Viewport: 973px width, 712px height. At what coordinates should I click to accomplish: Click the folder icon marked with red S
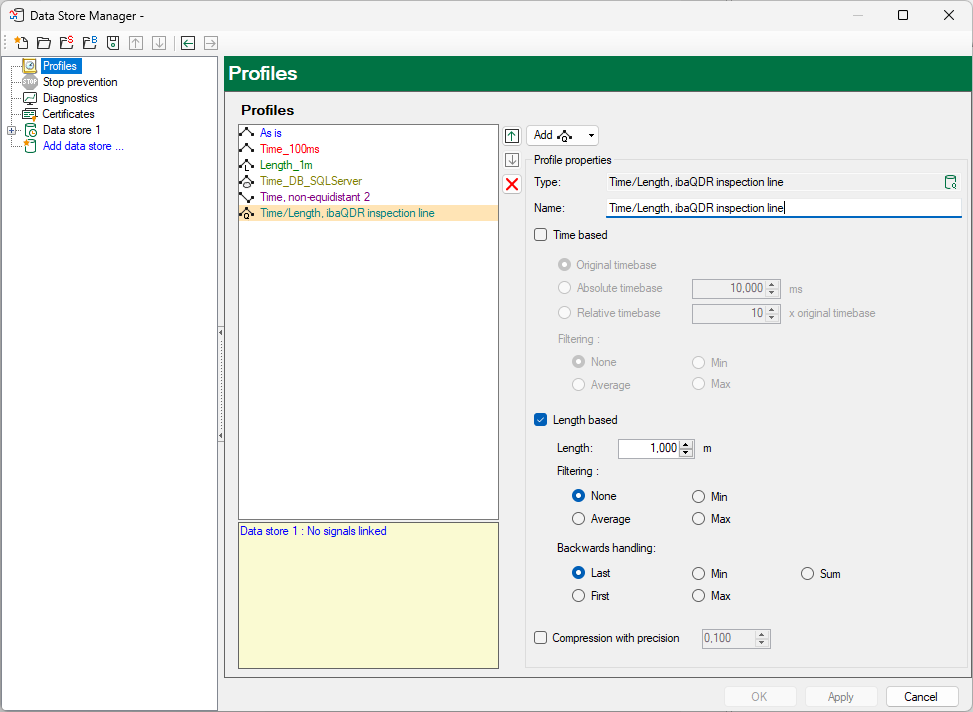(x=66, y=43)
